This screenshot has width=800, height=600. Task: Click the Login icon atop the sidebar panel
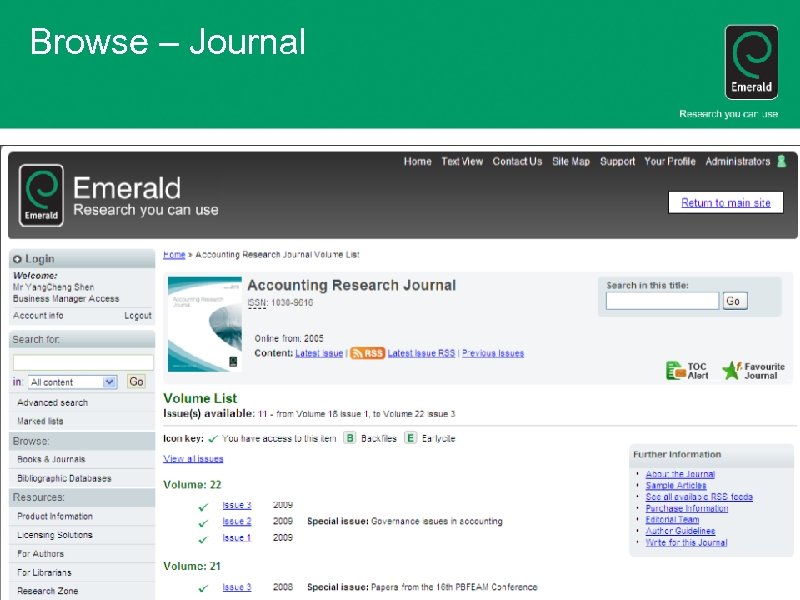18,257
